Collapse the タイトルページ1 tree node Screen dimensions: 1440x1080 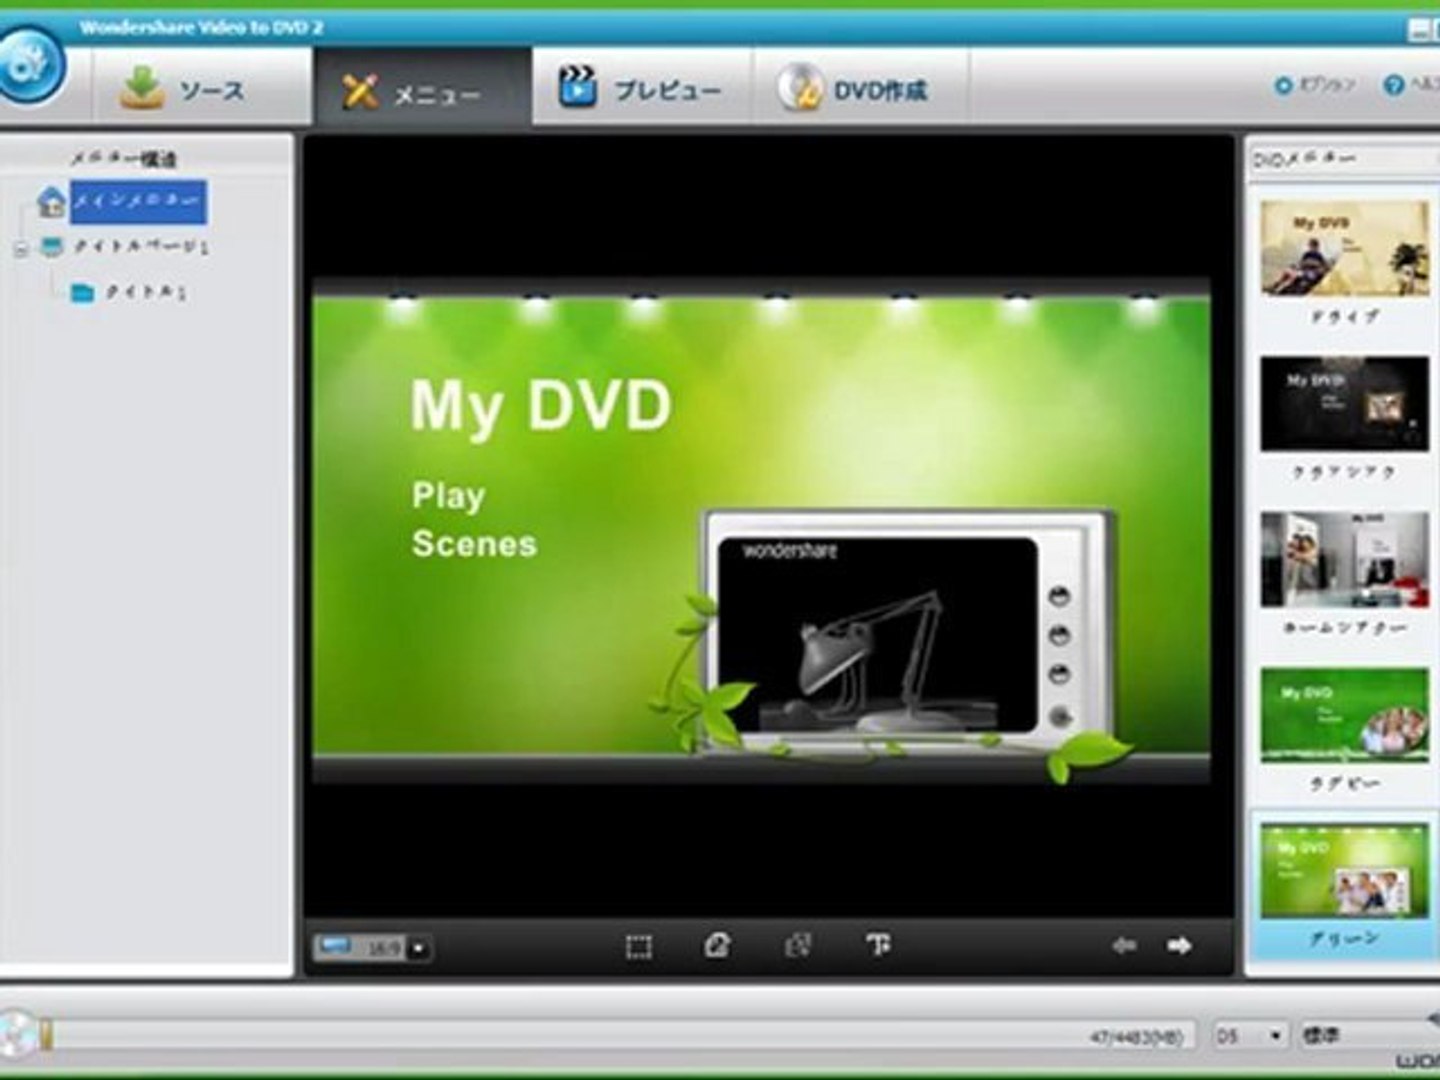coord(21,248)
